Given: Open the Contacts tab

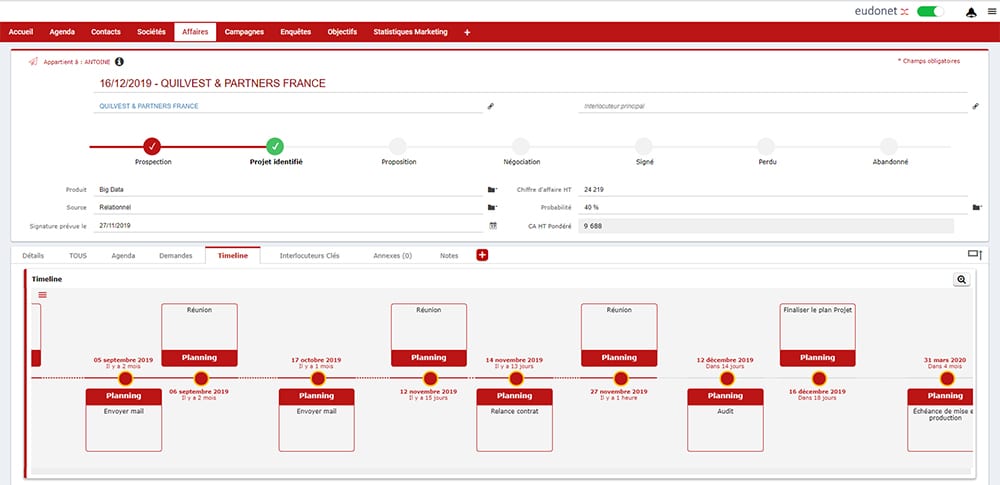Looking at the screenshot, I should pyautogui.click(x=105, y=32).
